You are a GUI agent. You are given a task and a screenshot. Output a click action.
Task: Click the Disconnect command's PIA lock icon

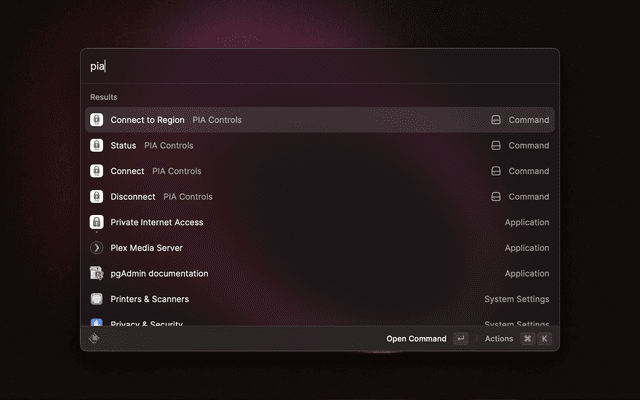(97, 197)
